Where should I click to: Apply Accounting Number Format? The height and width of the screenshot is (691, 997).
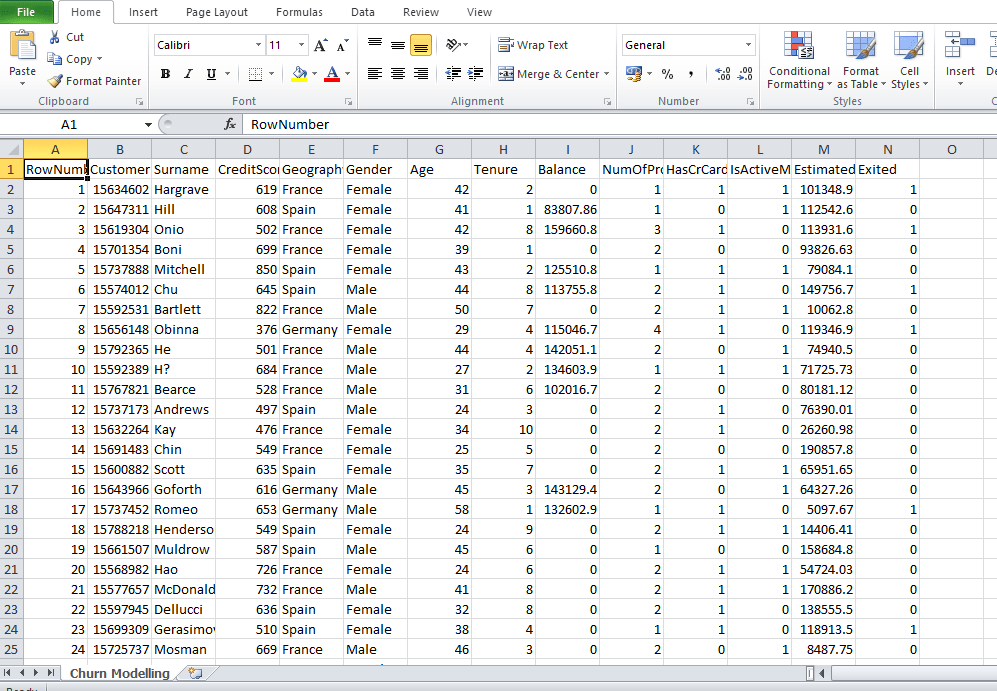click(x=633, y=74)
